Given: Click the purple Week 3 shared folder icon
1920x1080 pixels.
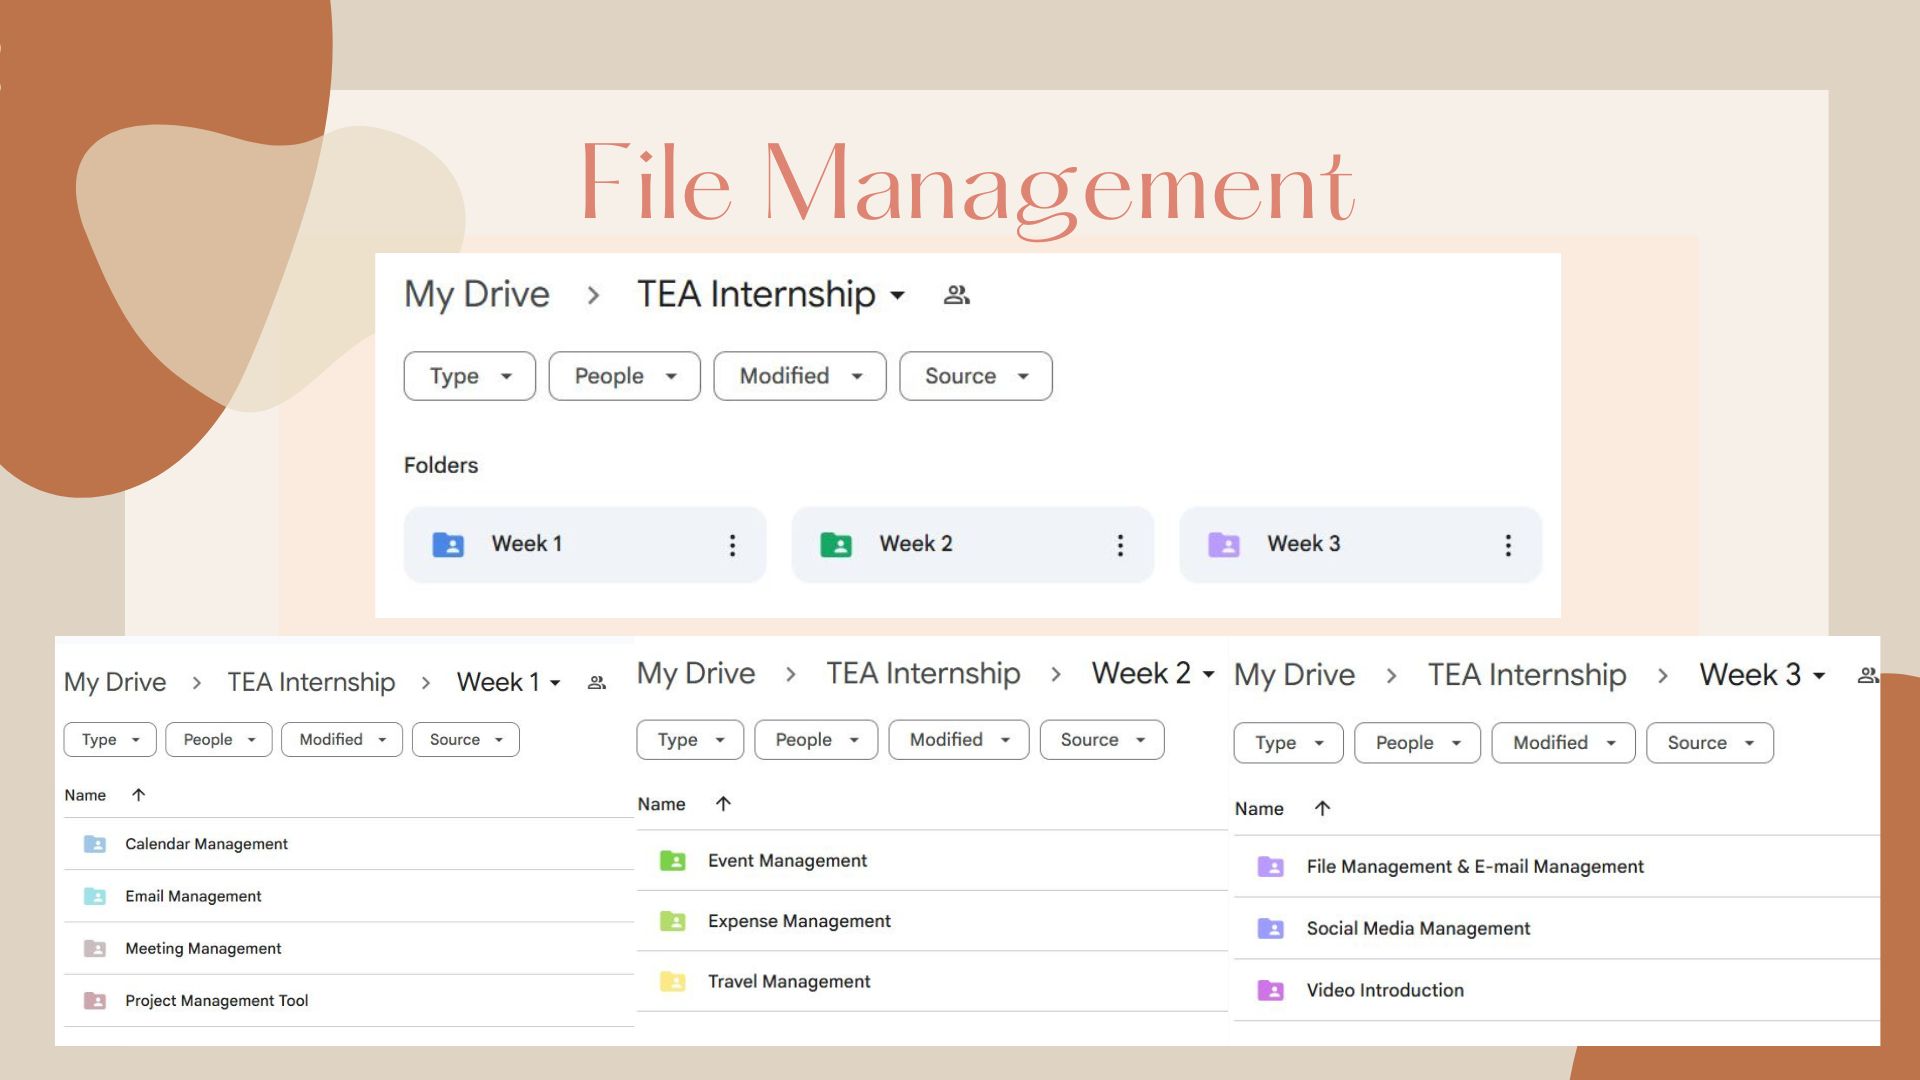Looking at the screenshot, I should click(1223, 544).
